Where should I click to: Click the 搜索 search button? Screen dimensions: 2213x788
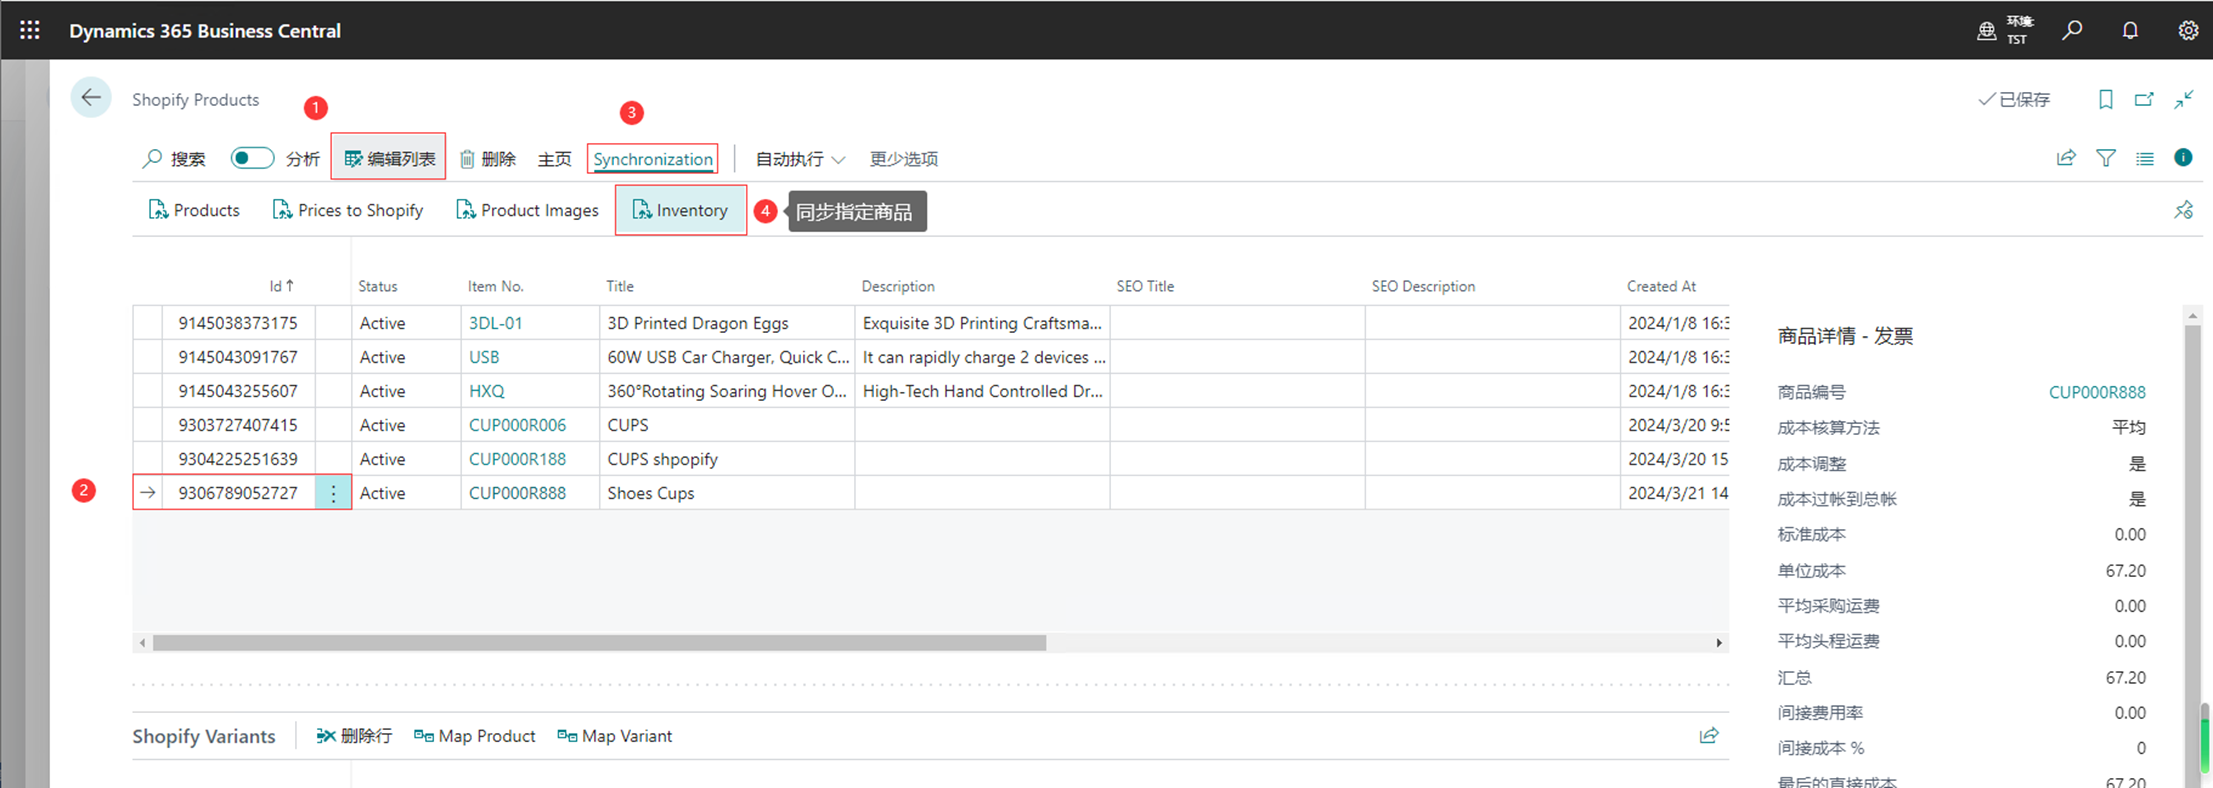click(x=174, y=159)
